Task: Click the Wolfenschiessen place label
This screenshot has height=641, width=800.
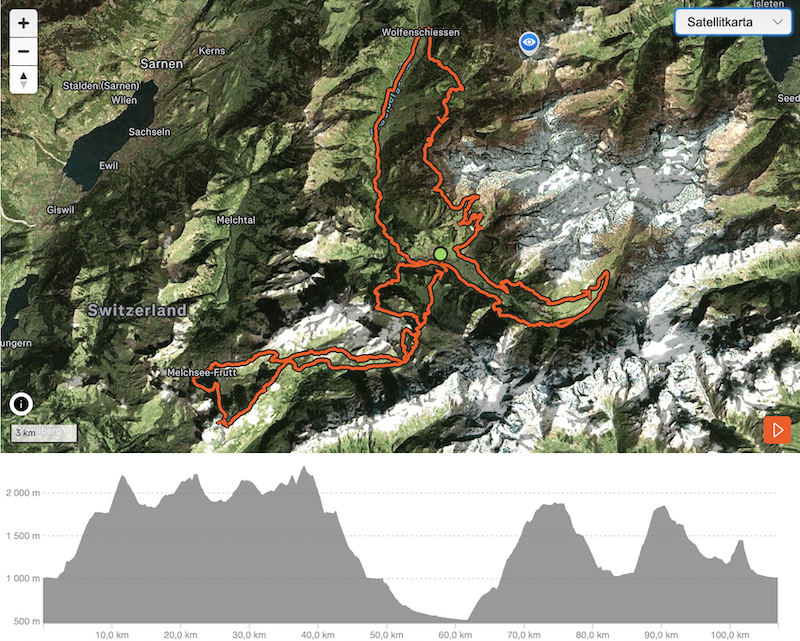Action: point(421,32)
